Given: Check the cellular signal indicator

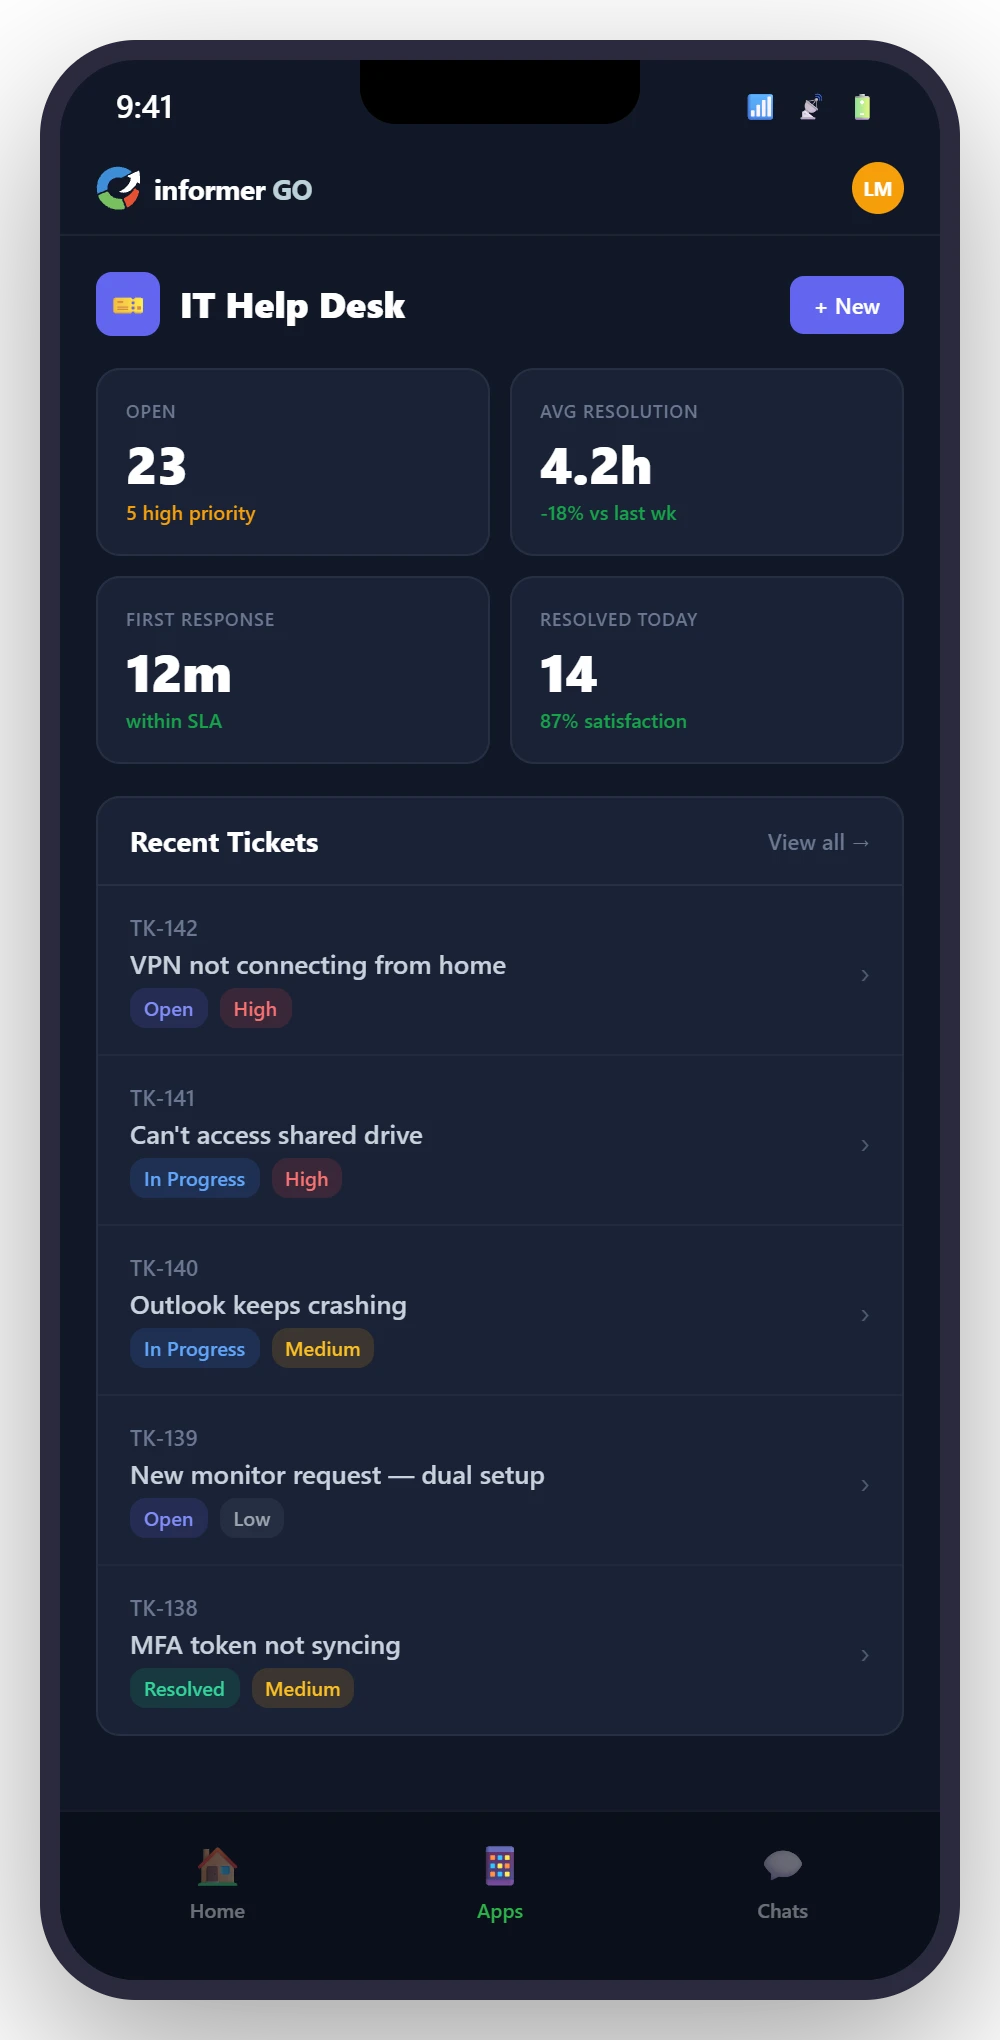Looking at the screenshot, I should (x=759, y=106).
